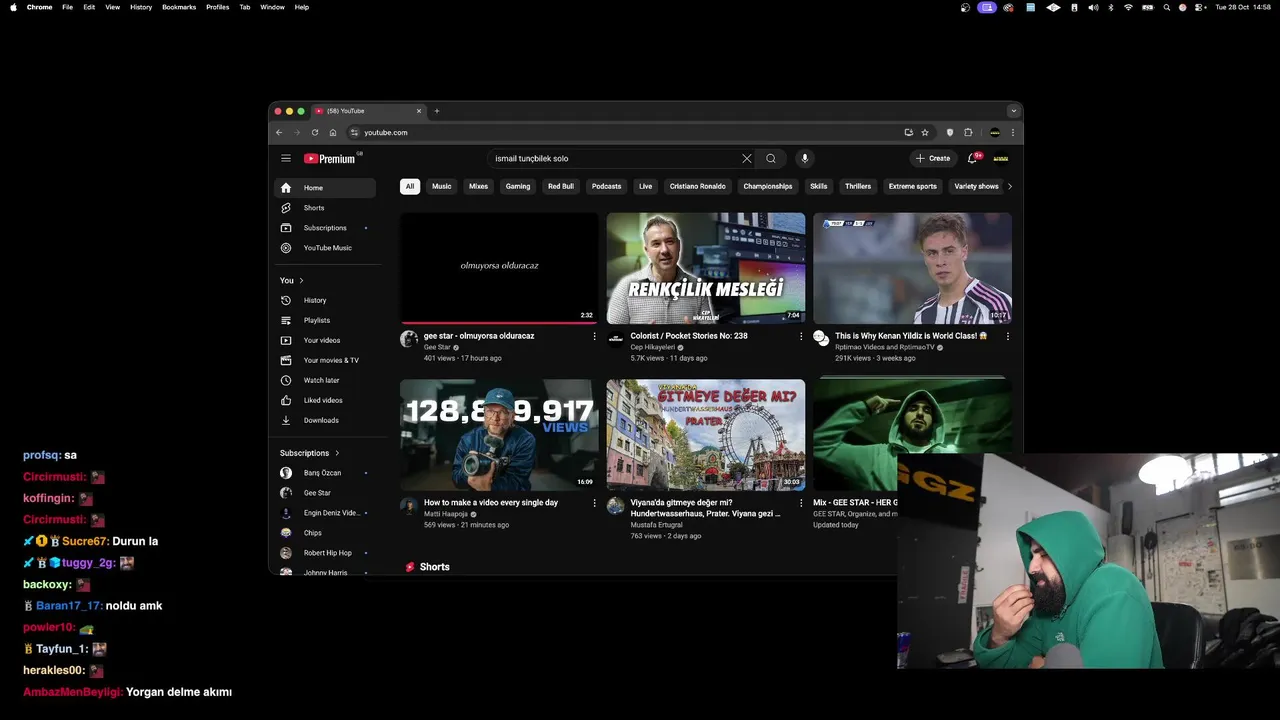Open more options for Colorist Pocket Stories video
Image resolution: width=1280 pixels, height=720 pixels.
tap(800, 336)
